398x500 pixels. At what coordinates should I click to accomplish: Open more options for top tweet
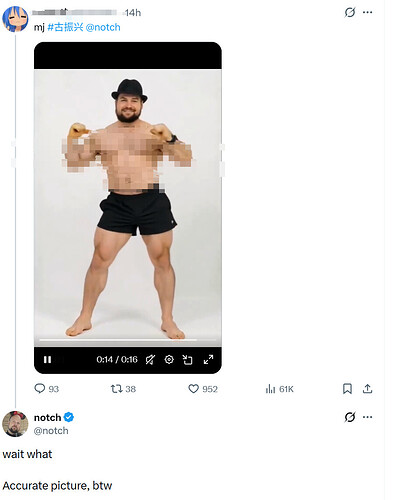coord(367,12)
